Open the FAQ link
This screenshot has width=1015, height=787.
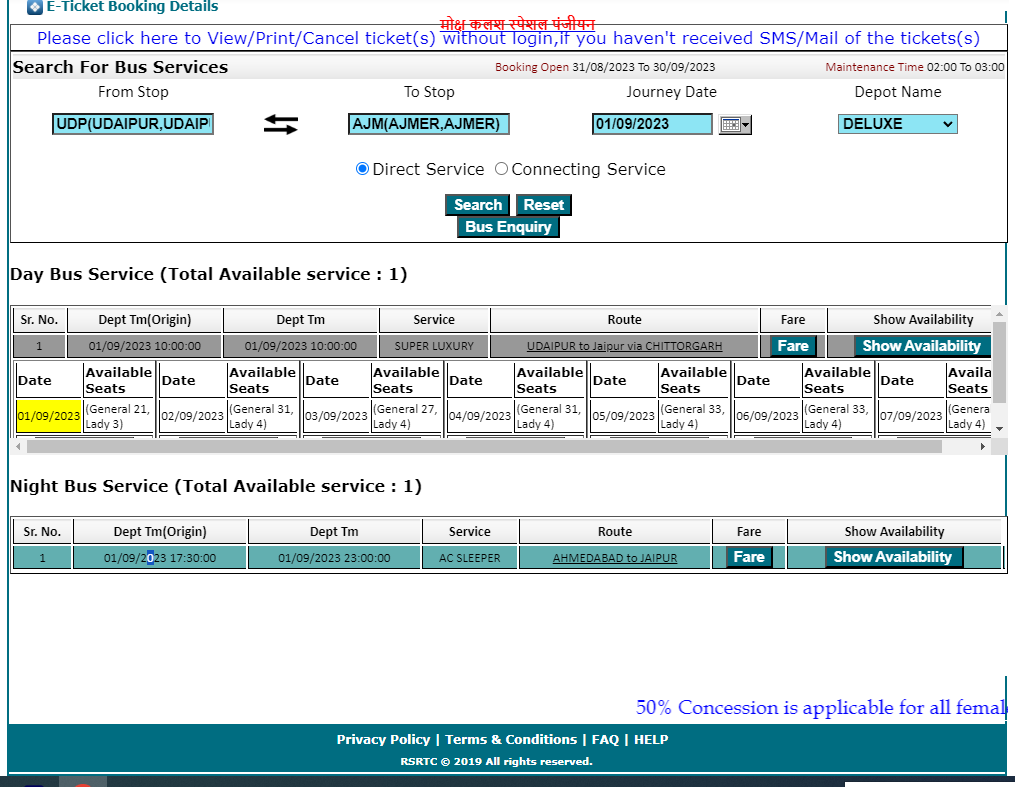tap(607, 739)
